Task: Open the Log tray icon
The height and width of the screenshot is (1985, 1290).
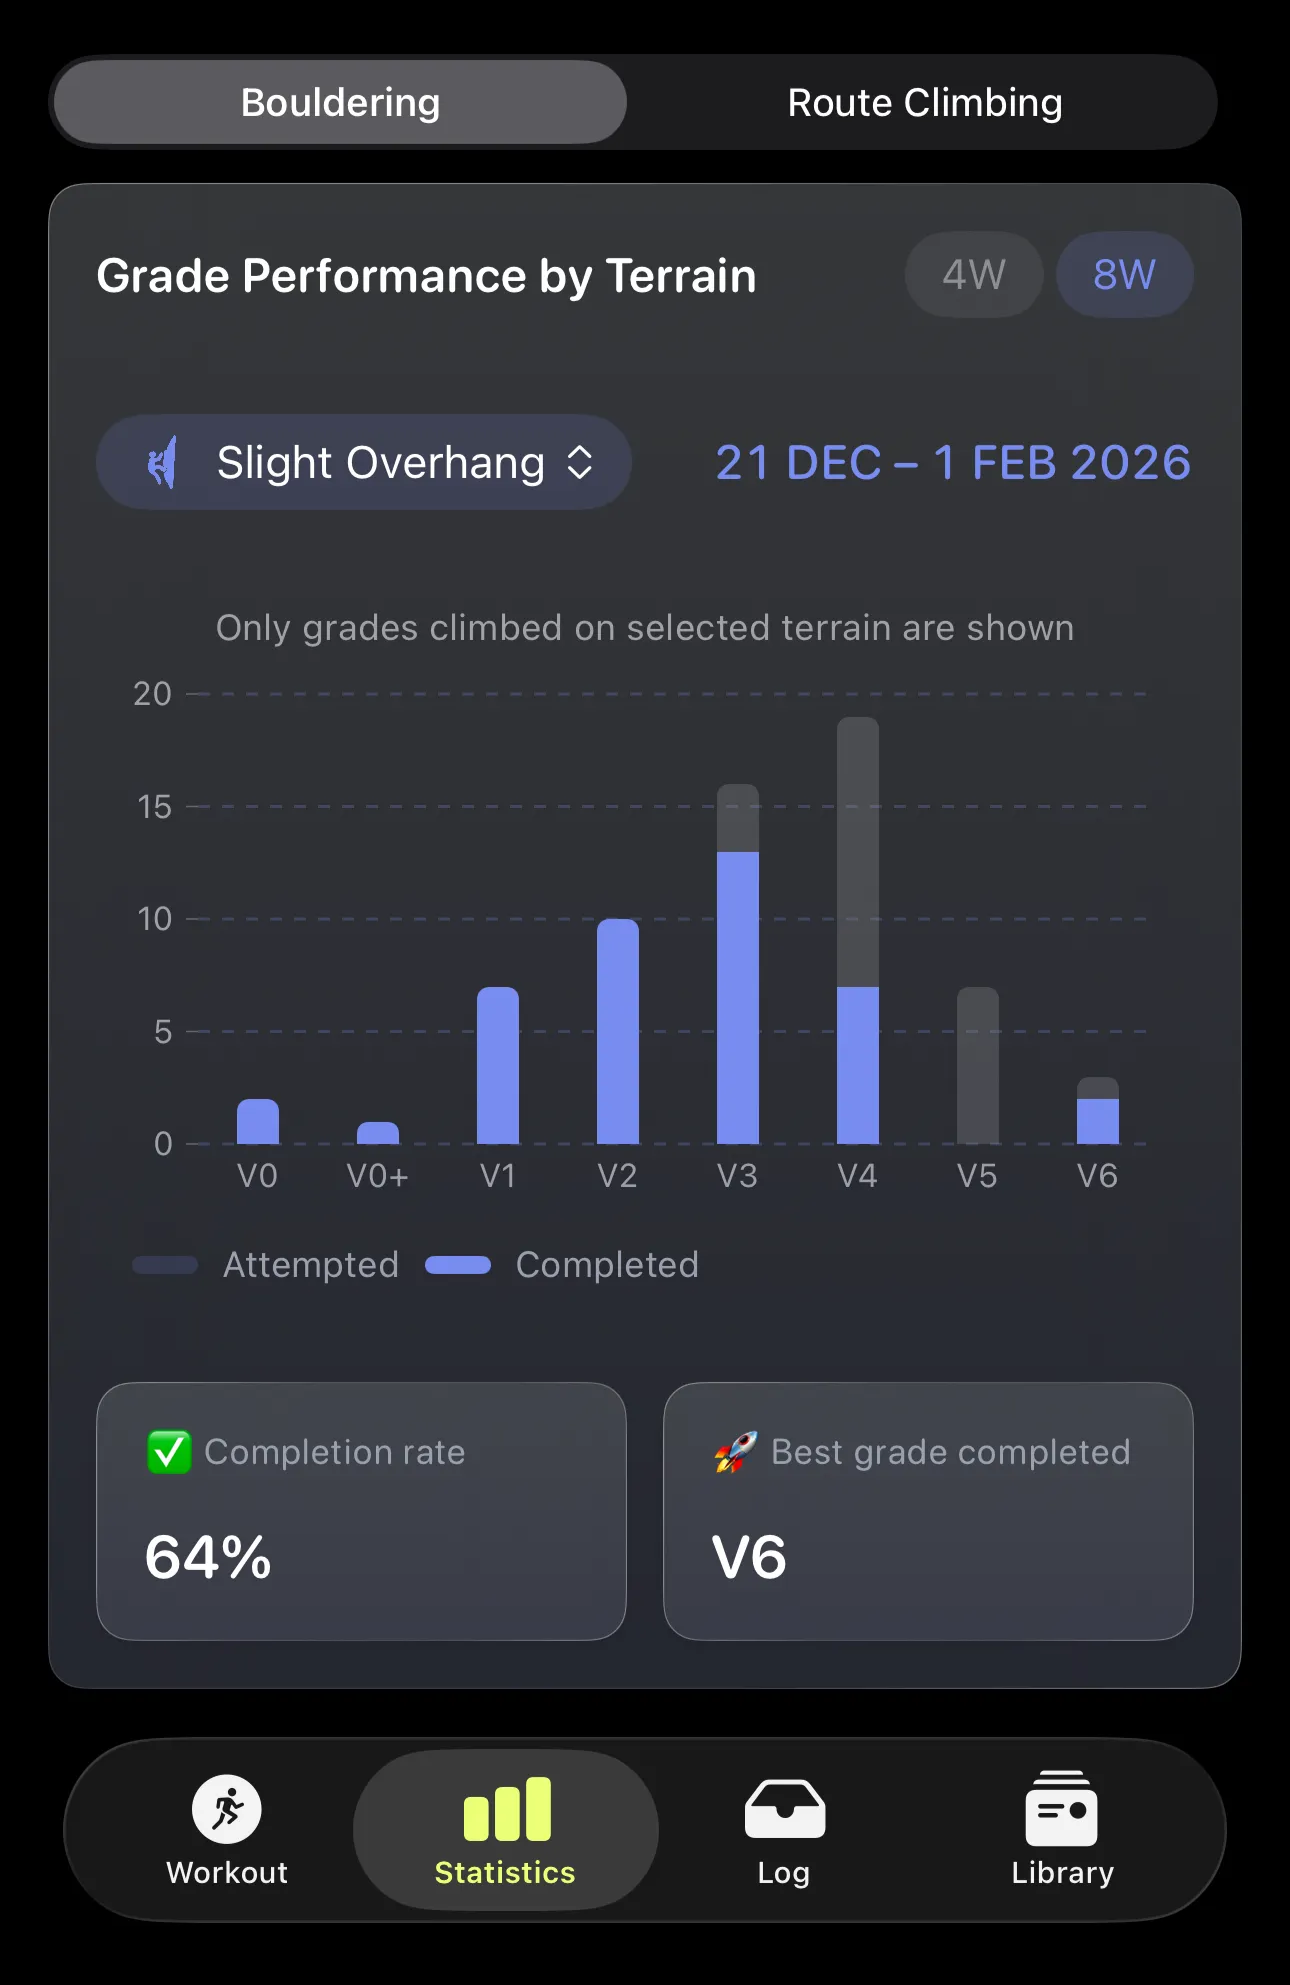Action: click(785, 1809)
